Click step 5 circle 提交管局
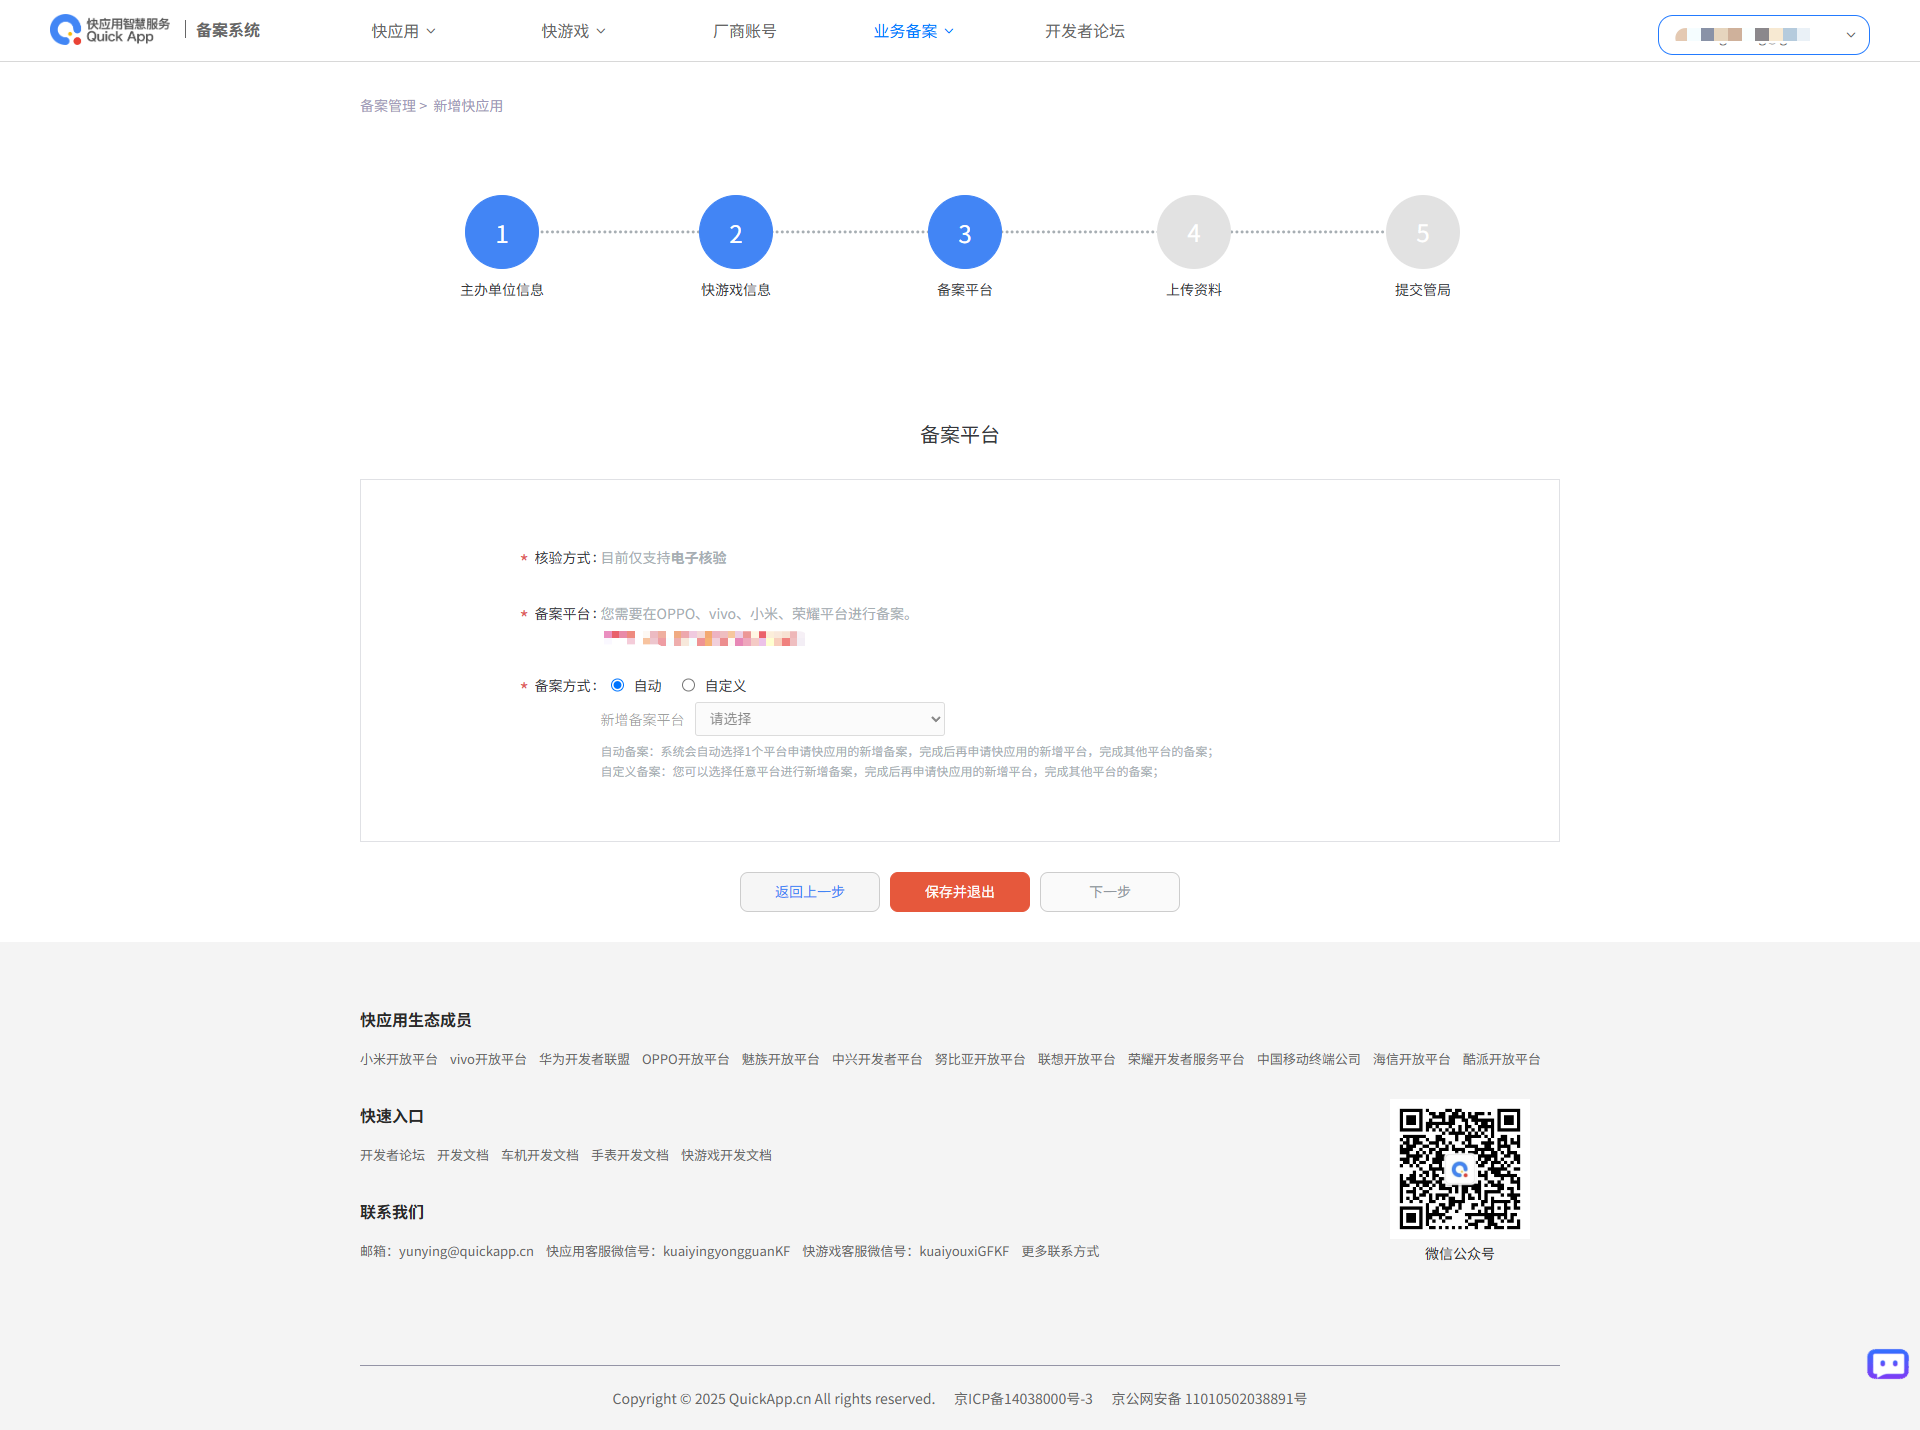 pos(1423,232)
